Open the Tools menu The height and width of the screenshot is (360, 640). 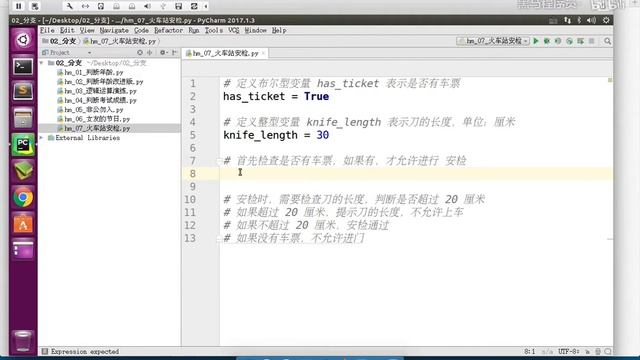click(213, 31)
